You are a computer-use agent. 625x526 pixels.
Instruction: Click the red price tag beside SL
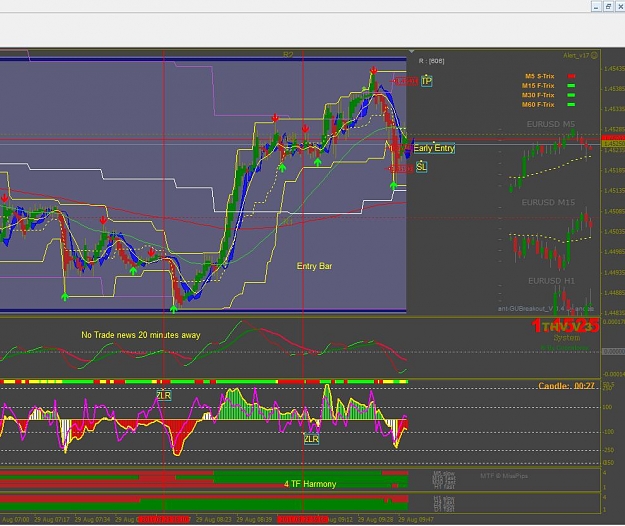399,169
